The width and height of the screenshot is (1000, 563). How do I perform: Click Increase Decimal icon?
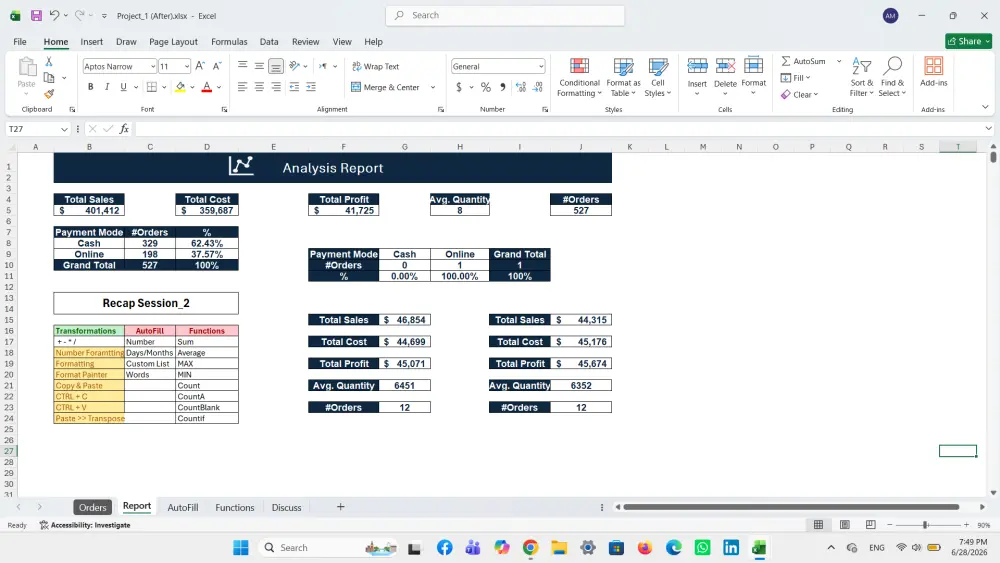[x=521, y=87]
